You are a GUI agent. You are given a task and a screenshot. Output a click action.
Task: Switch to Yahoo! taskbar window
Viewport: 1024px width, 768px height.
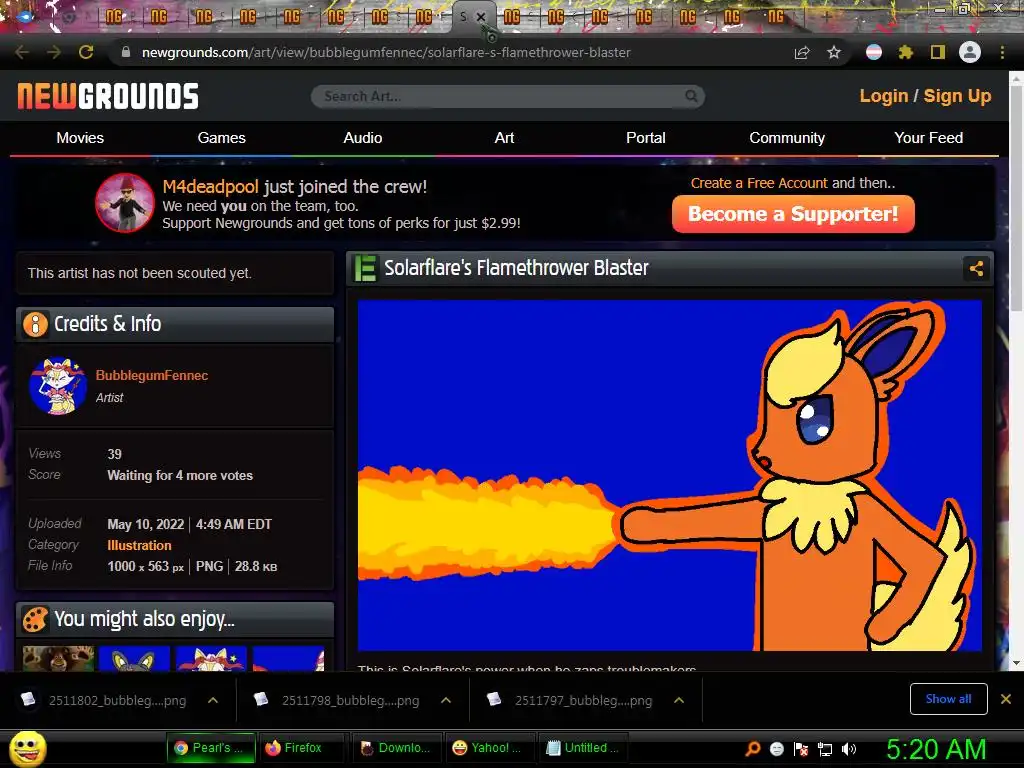(x=489, y=748)
